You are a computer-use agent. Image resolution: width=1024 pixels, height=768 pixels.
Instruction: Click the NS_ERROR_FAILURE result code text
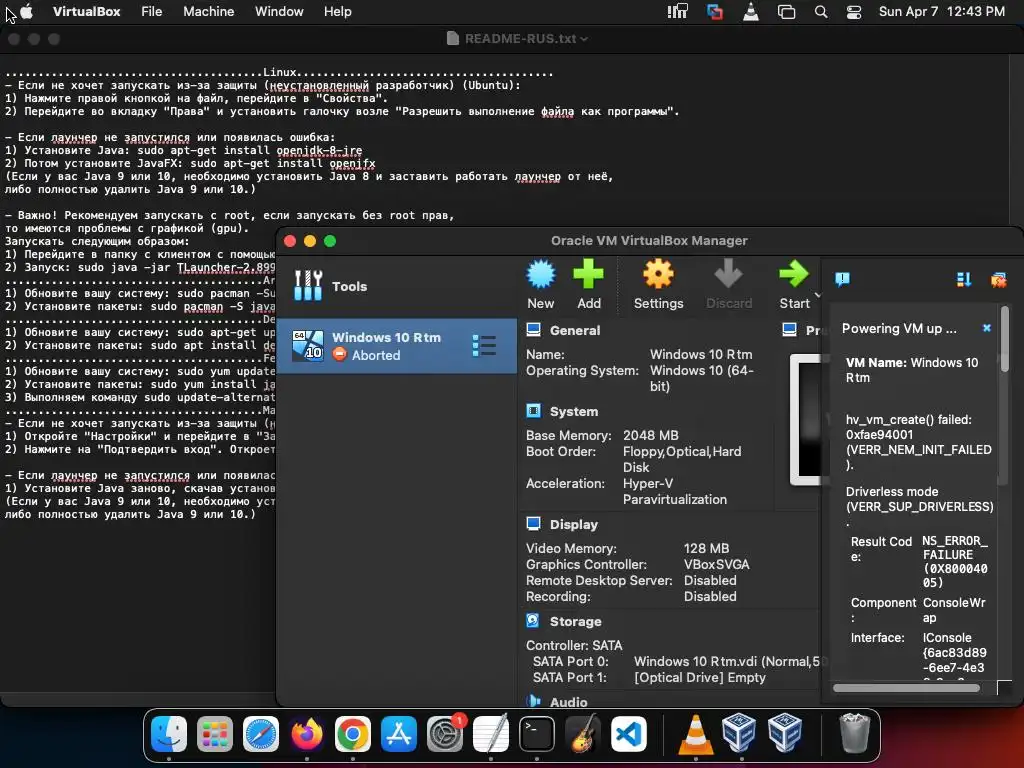click(955, 562)
